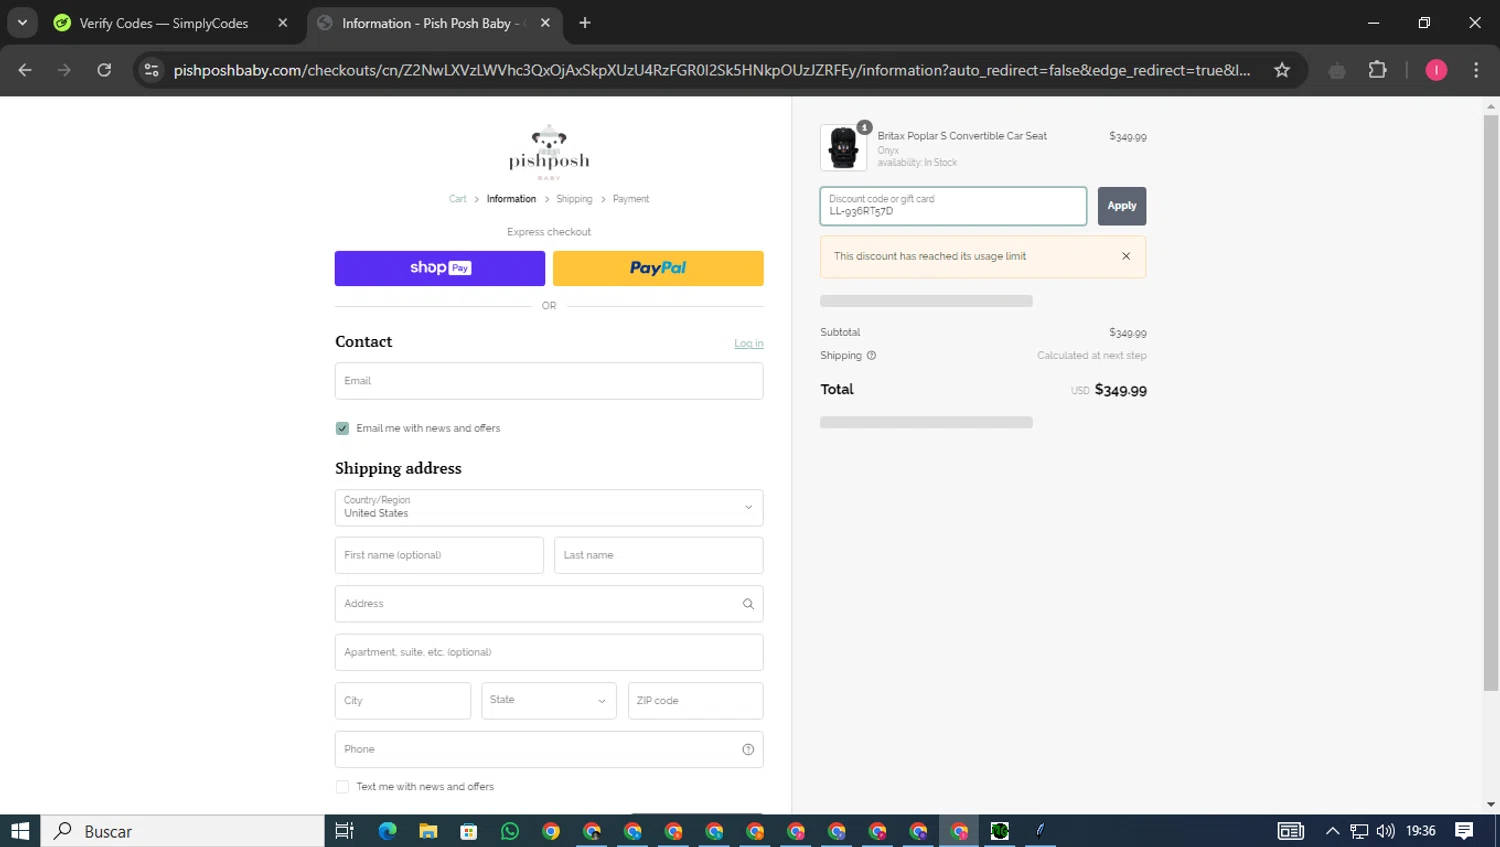Click the volume icon in system tray
The width and height of the screenshot is (1500, 847).
point(1385,831)
